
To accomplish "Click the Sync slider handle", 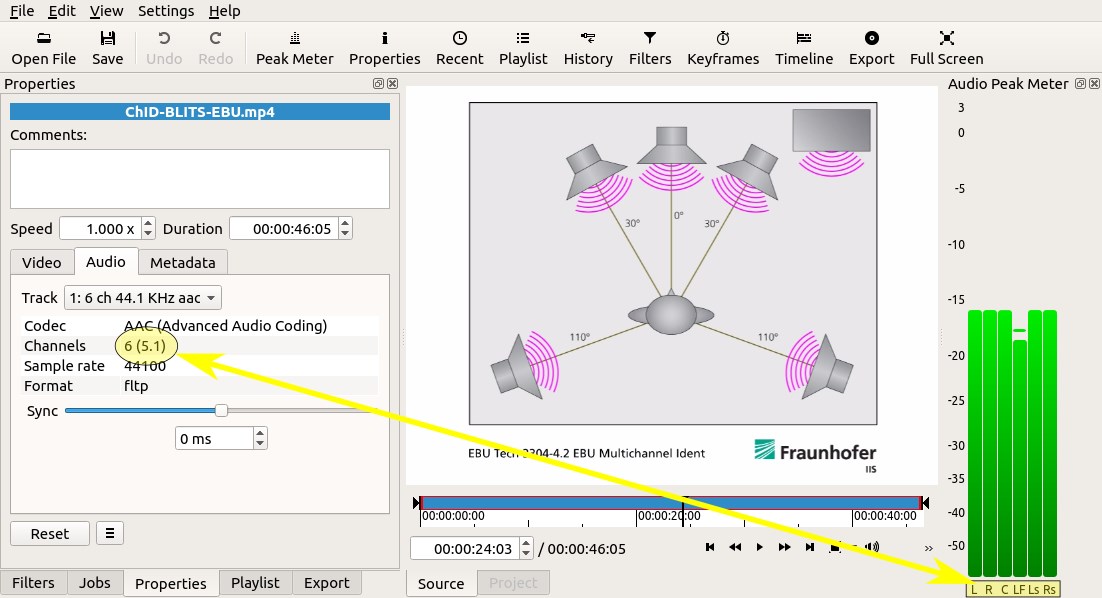I will pos(222,410).
